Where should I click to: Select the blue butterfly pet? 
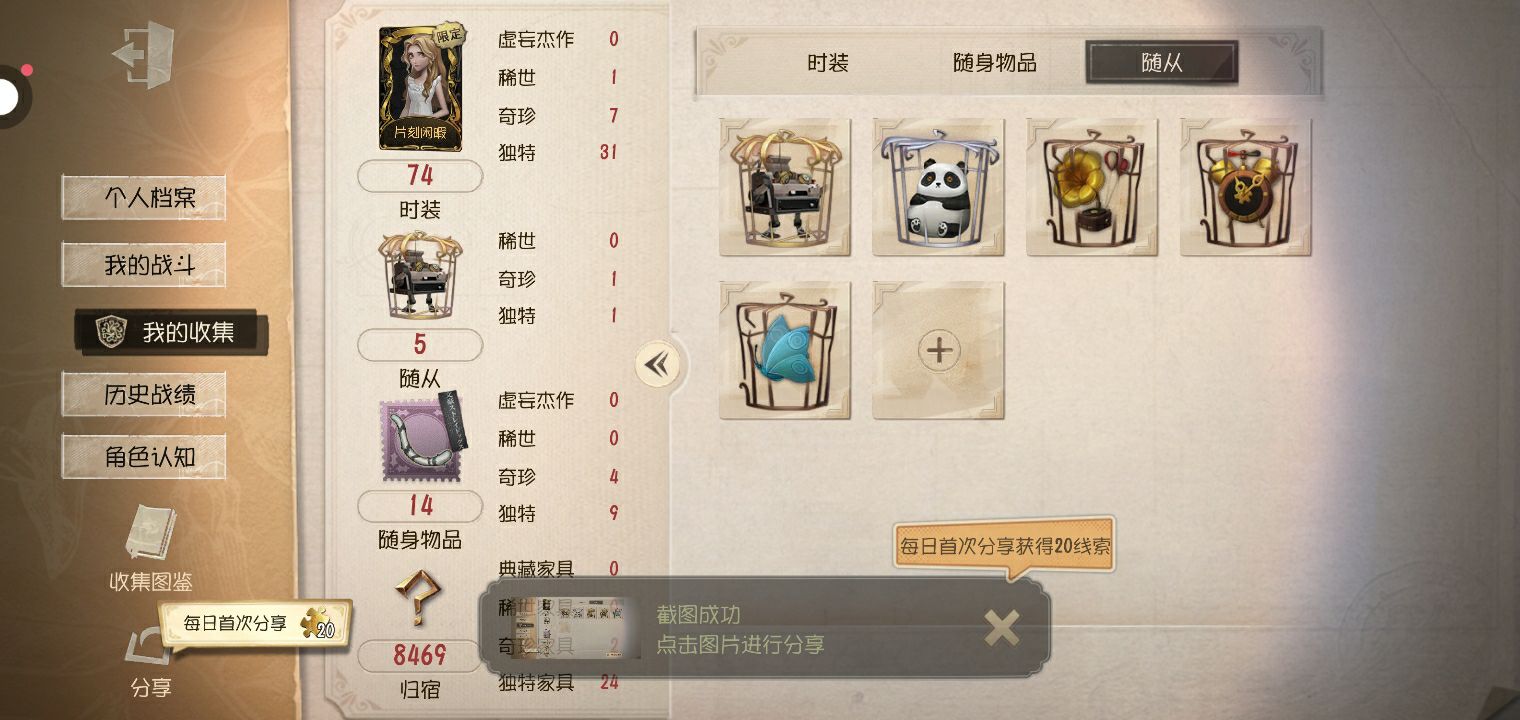pyautogui.click(x=785, y=349)
